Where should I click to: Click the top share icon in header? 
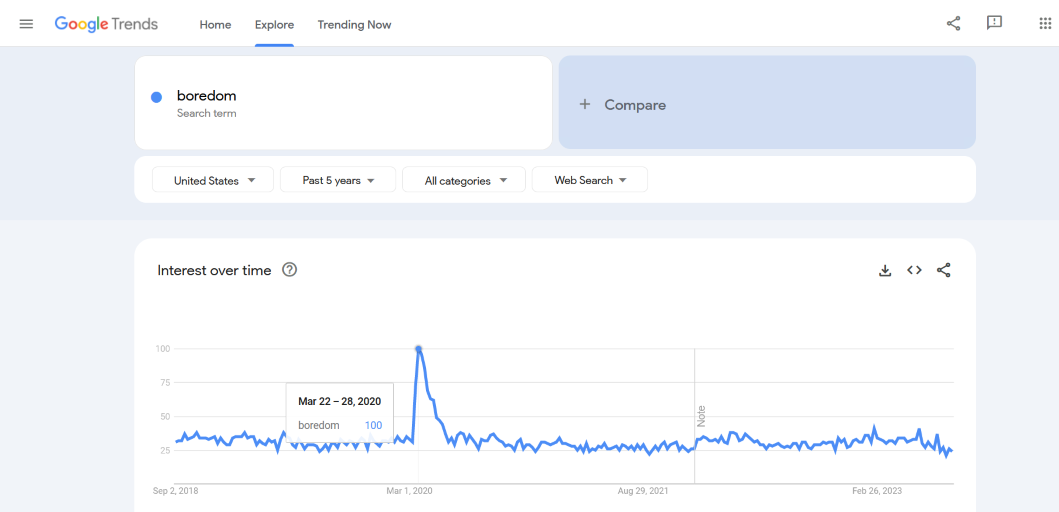click(954, 24)
